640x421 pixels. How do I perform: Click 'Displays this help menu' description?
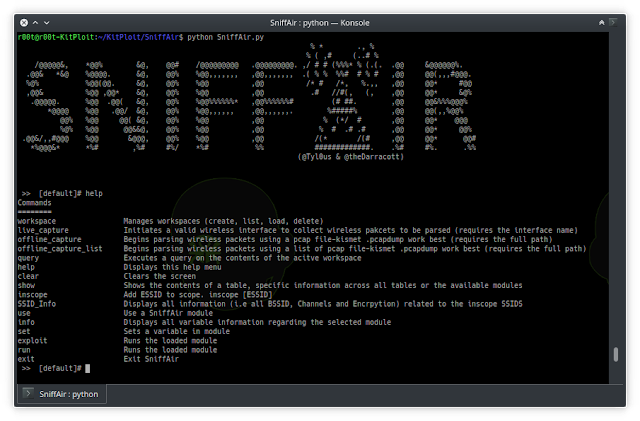click(172, 267)
